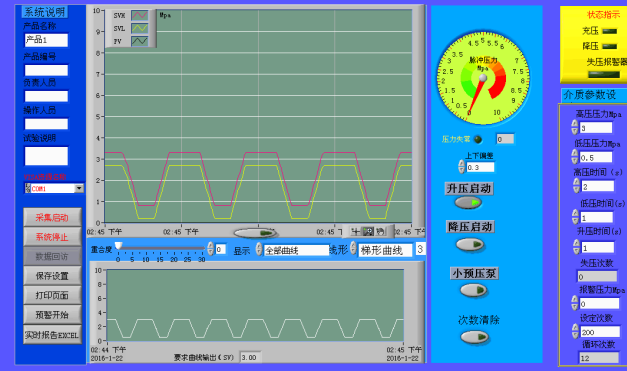Click the 高压压力Mpa stepper arrows

click(x=575, y=128)
